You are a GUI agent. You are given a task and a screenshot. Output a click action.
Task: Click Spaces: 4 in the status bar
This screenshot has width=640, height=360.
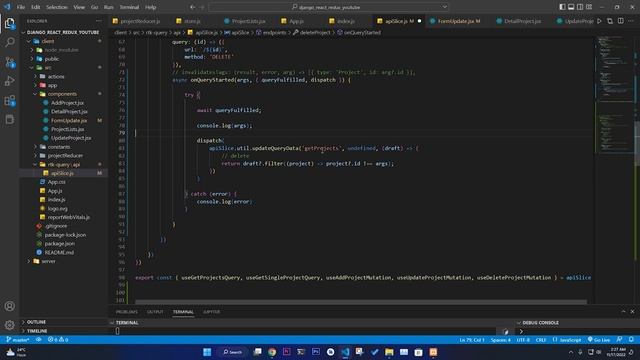pyautogui.click(x=500, y=340)
